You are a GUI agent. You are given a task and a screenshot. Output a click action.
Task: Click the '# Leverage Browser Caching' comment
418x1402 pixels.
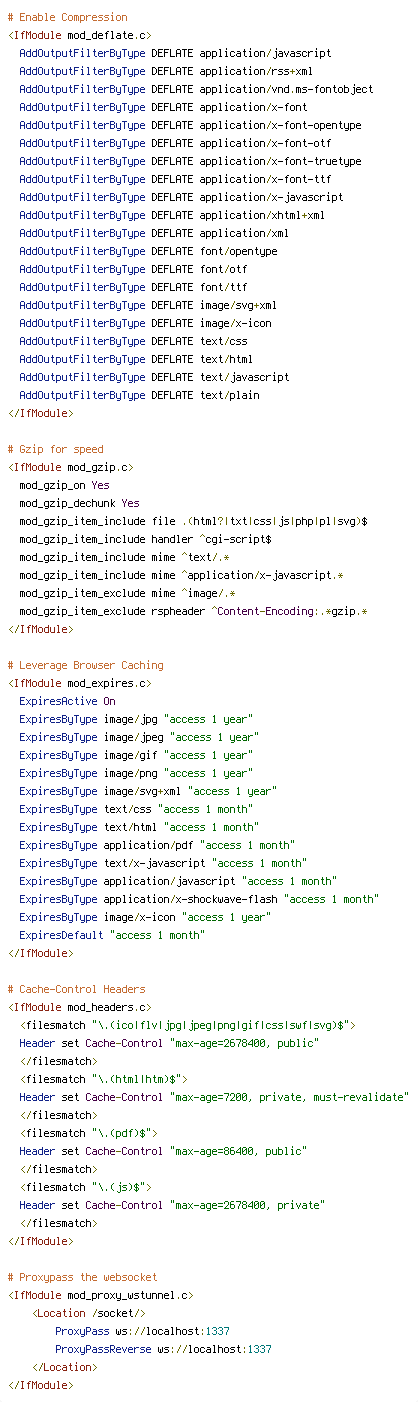(x=85, y=665)
